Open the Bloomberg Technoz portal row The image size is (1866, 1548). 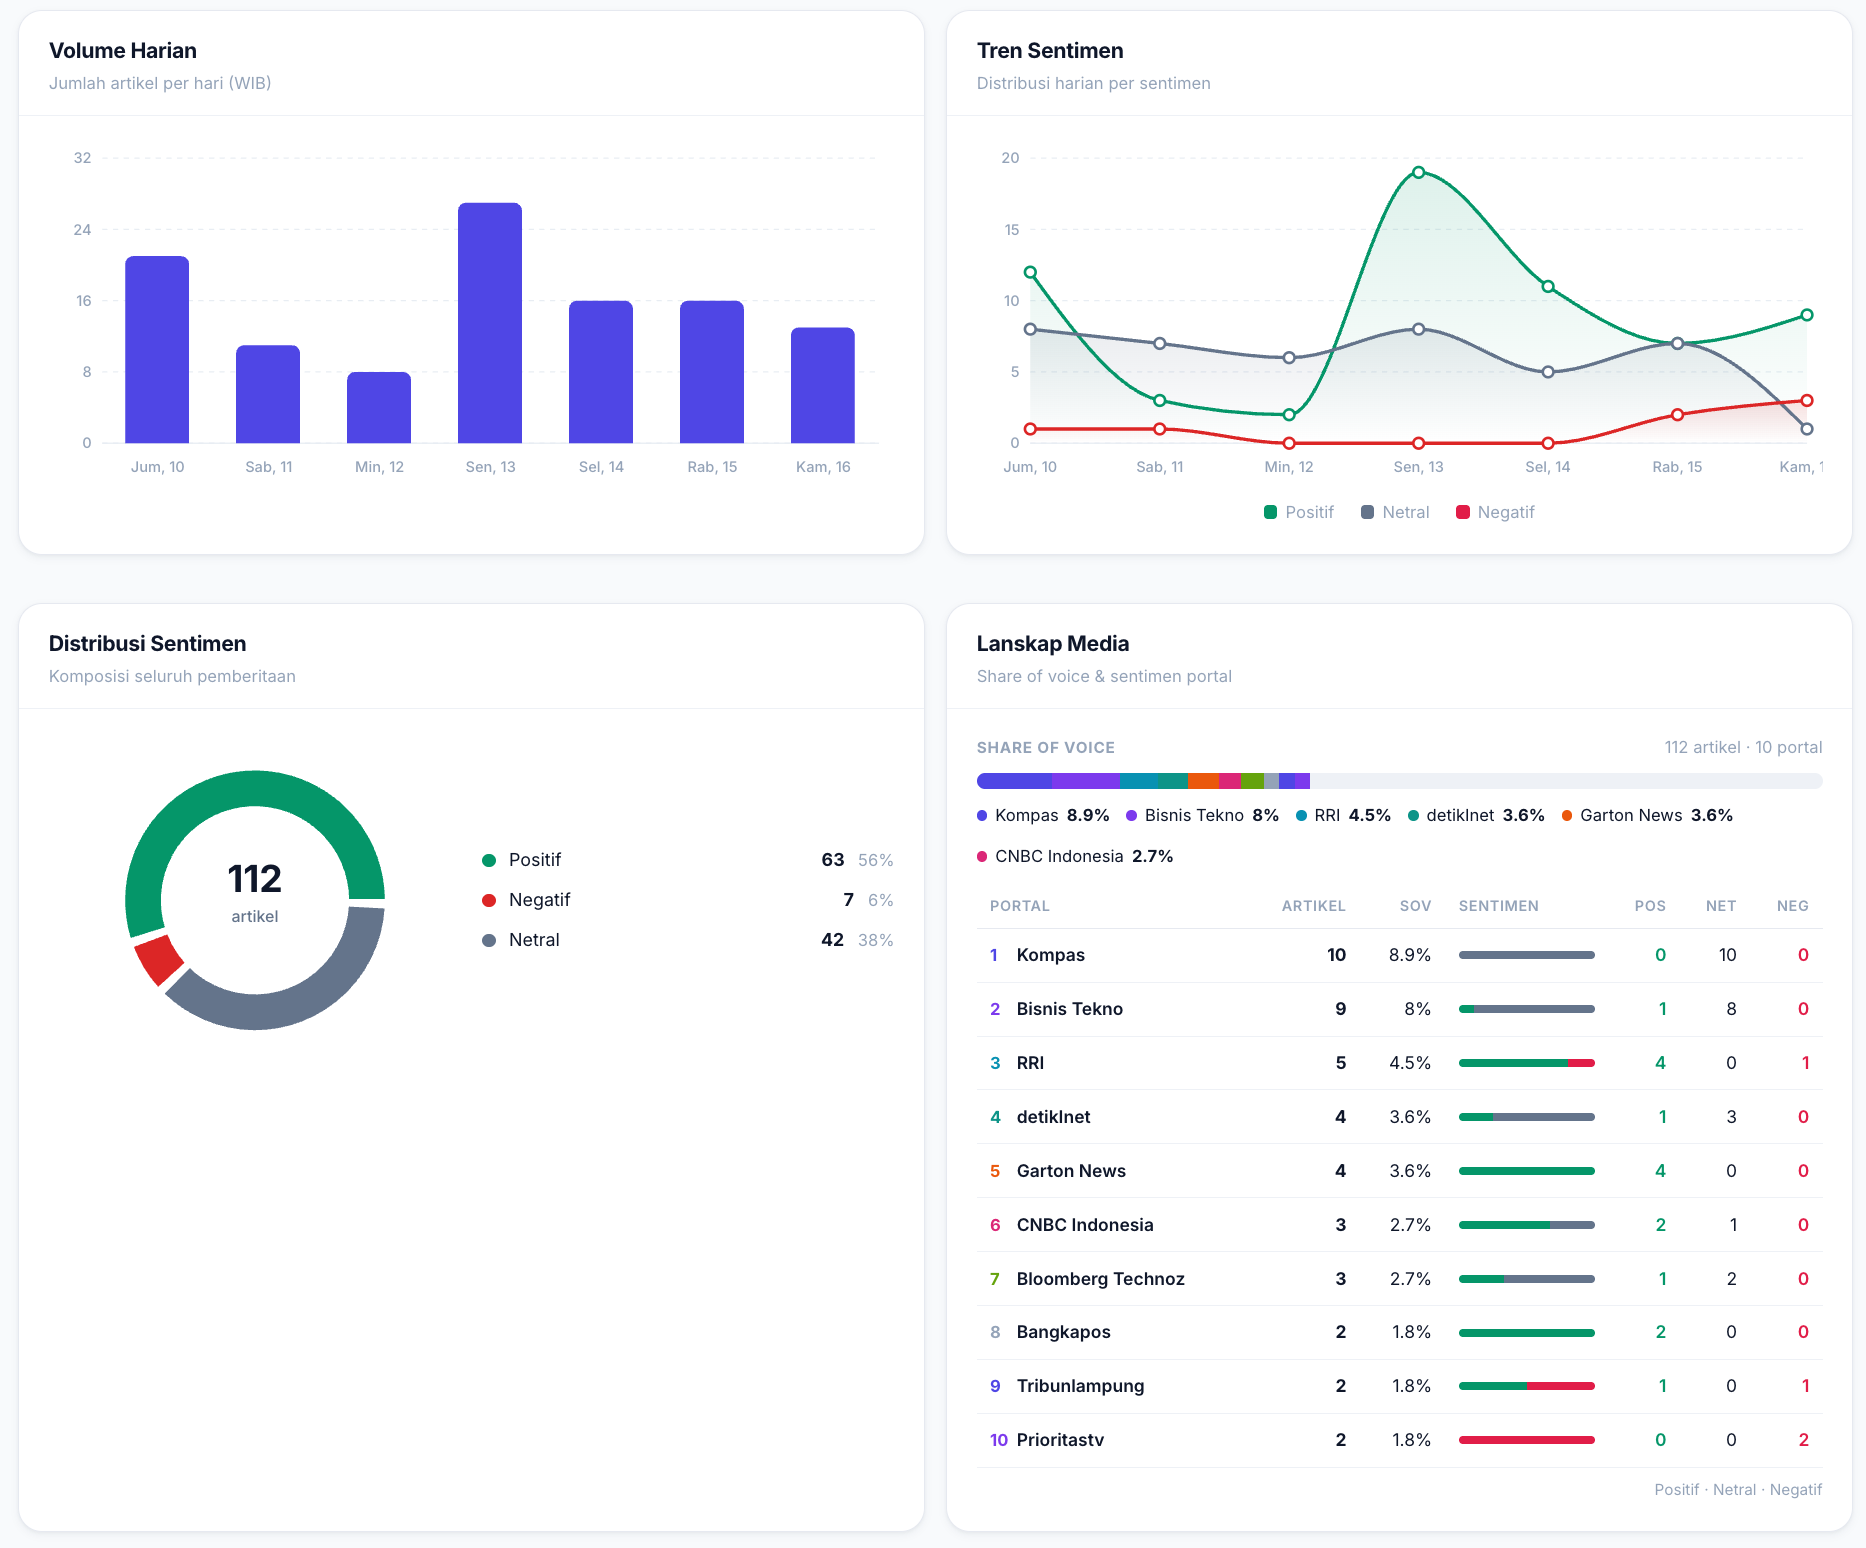(1399, 1279)
